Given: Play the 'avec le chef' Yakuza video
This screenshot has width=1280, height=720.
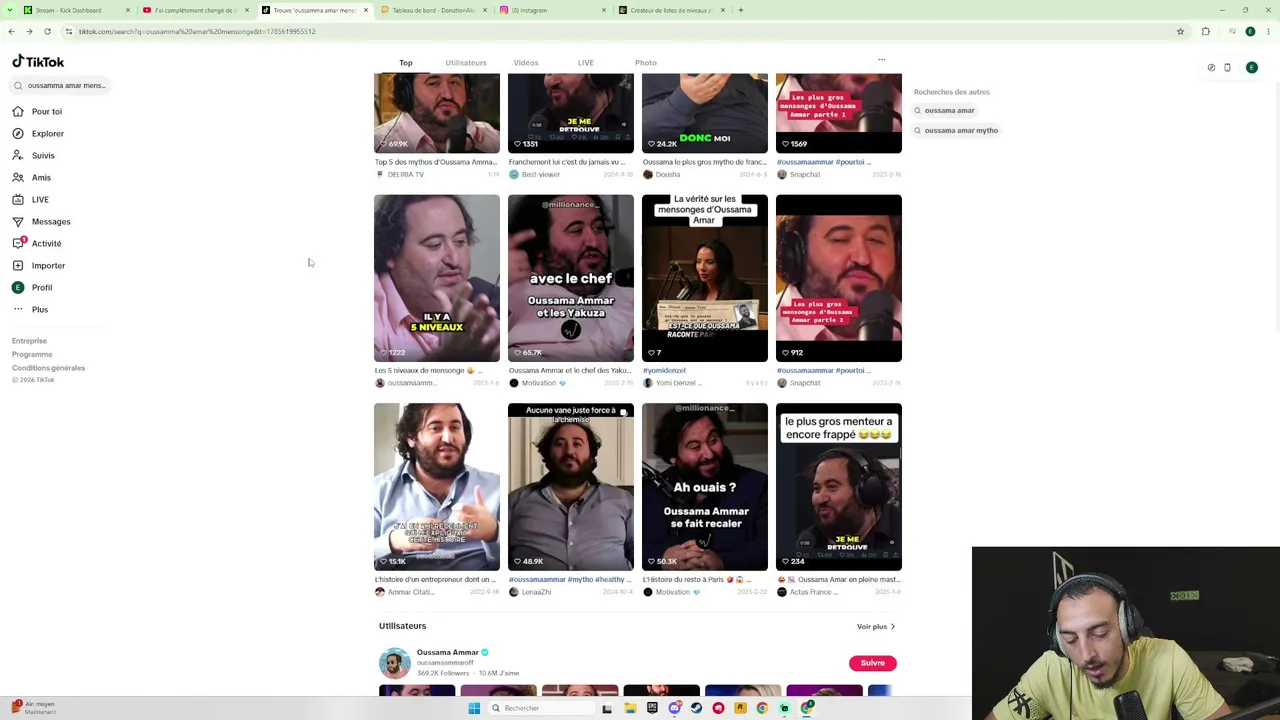Looking at the screenshot, I should coord(571,278).
